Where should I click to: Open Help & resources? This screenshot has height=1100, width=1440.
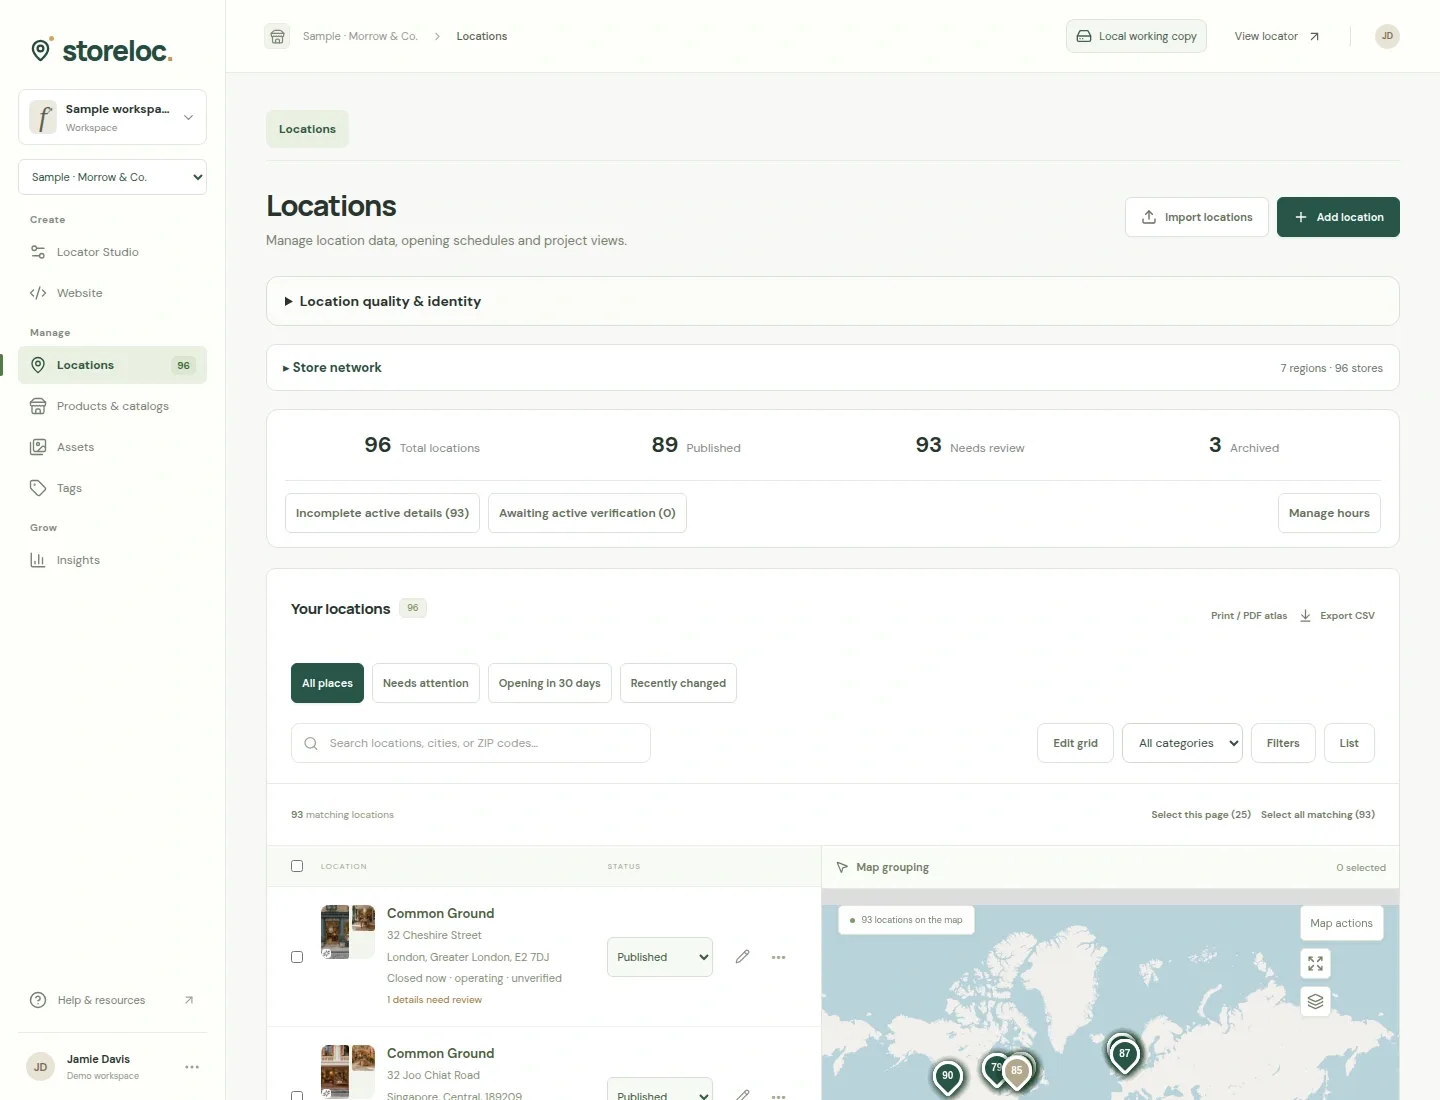point(112,1000)
